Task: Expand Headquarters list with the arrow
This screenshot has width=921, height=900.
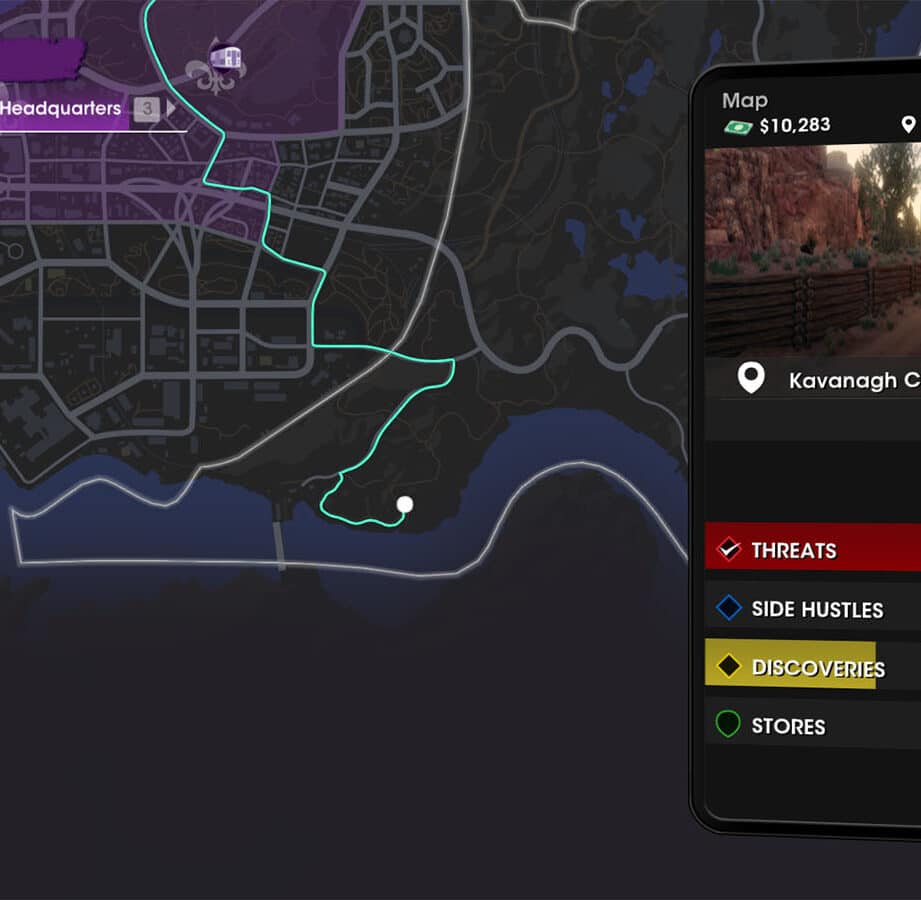Action: tap(171, 109)
